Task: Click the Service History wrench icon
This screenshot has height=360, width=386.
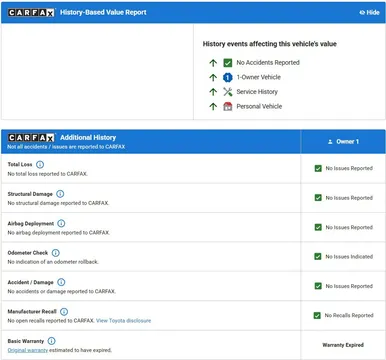Action: (x=228, y=92)
